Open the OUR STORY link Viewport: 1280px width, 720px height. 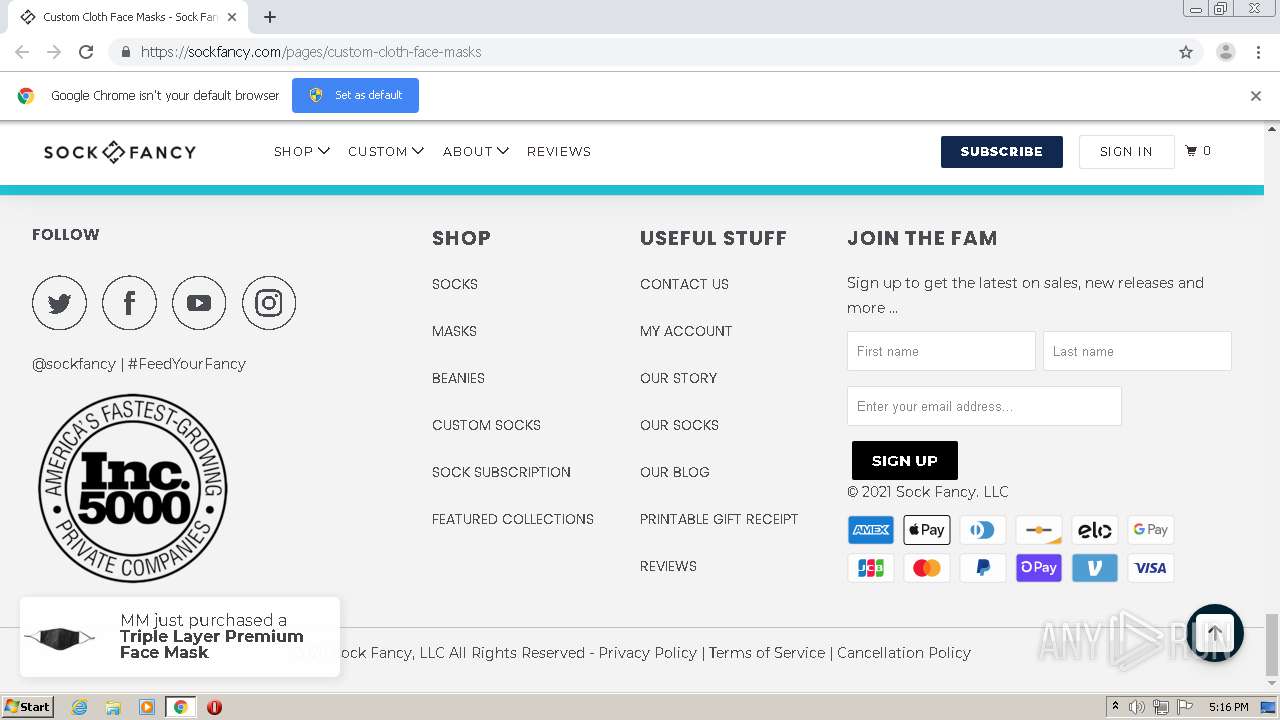click(678, 378)
